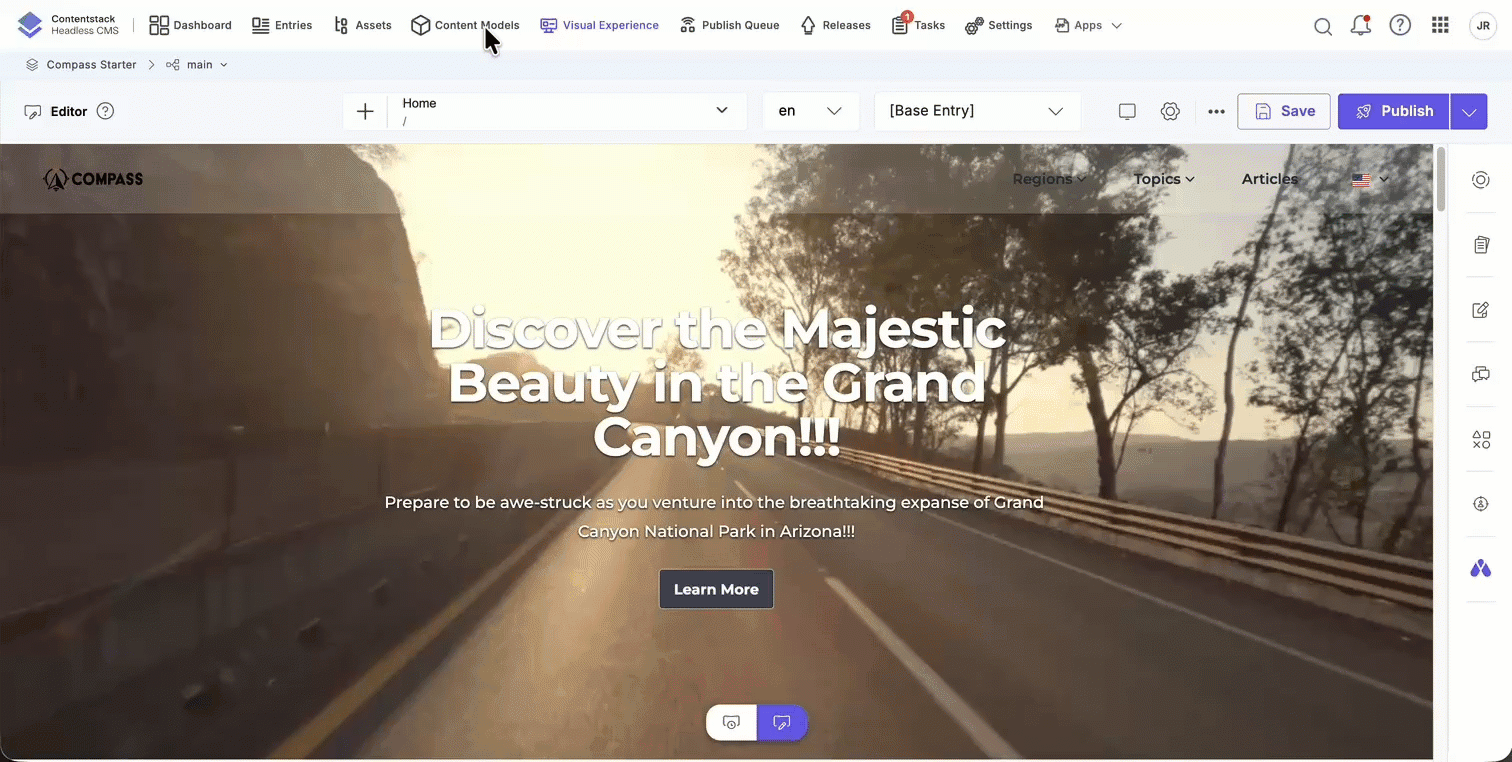Open the chat bubbles sidebar icon

tap(1481, 374)
